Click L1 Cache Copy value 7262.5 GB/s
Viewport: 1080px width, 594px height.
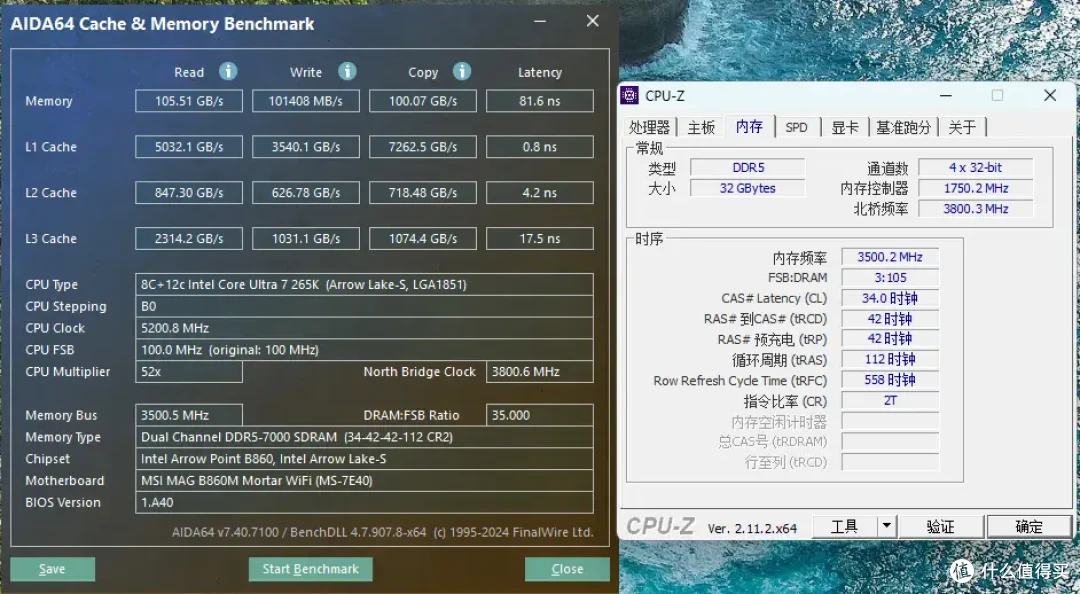click(x=423, y=147)
